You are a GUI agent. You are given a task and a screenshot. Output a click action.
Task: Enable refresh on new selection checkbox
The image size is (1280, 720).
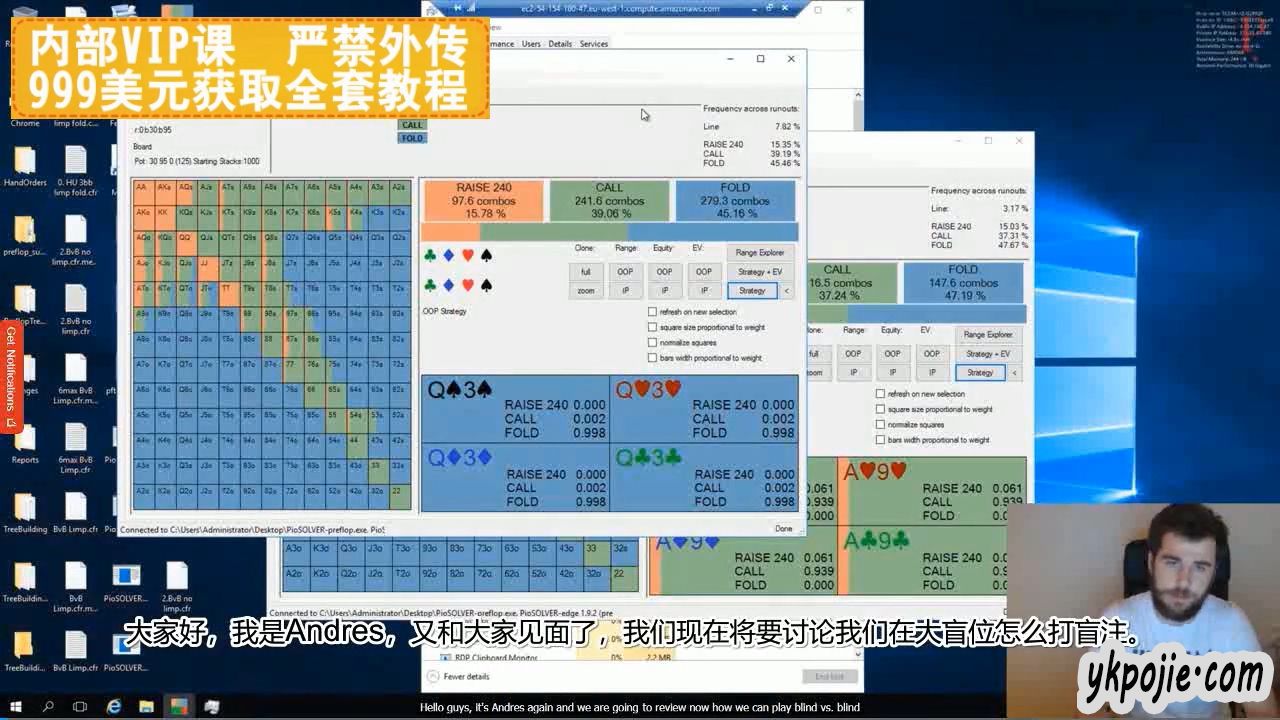click(653, 312)
